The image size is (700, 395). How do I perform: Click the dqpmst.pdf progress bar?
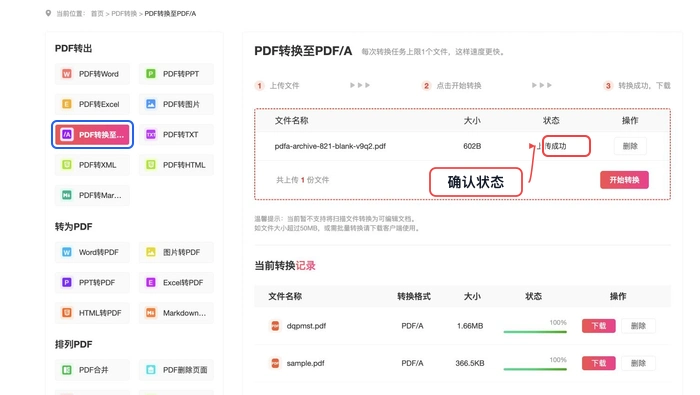[535, 332]
